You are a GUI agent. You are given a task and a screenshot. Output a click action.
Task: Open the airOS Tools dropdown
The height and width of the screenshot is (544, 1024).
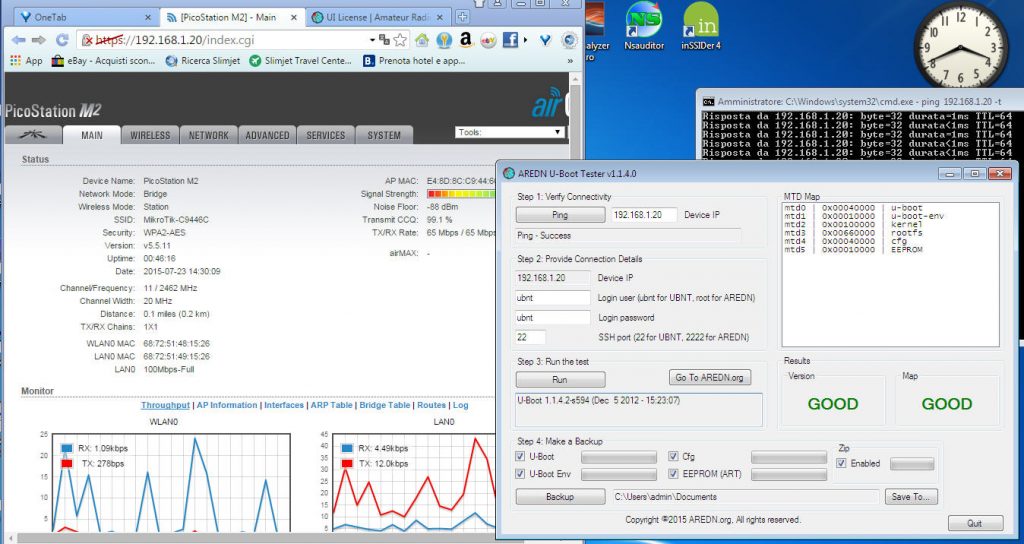tap(509, 132)
